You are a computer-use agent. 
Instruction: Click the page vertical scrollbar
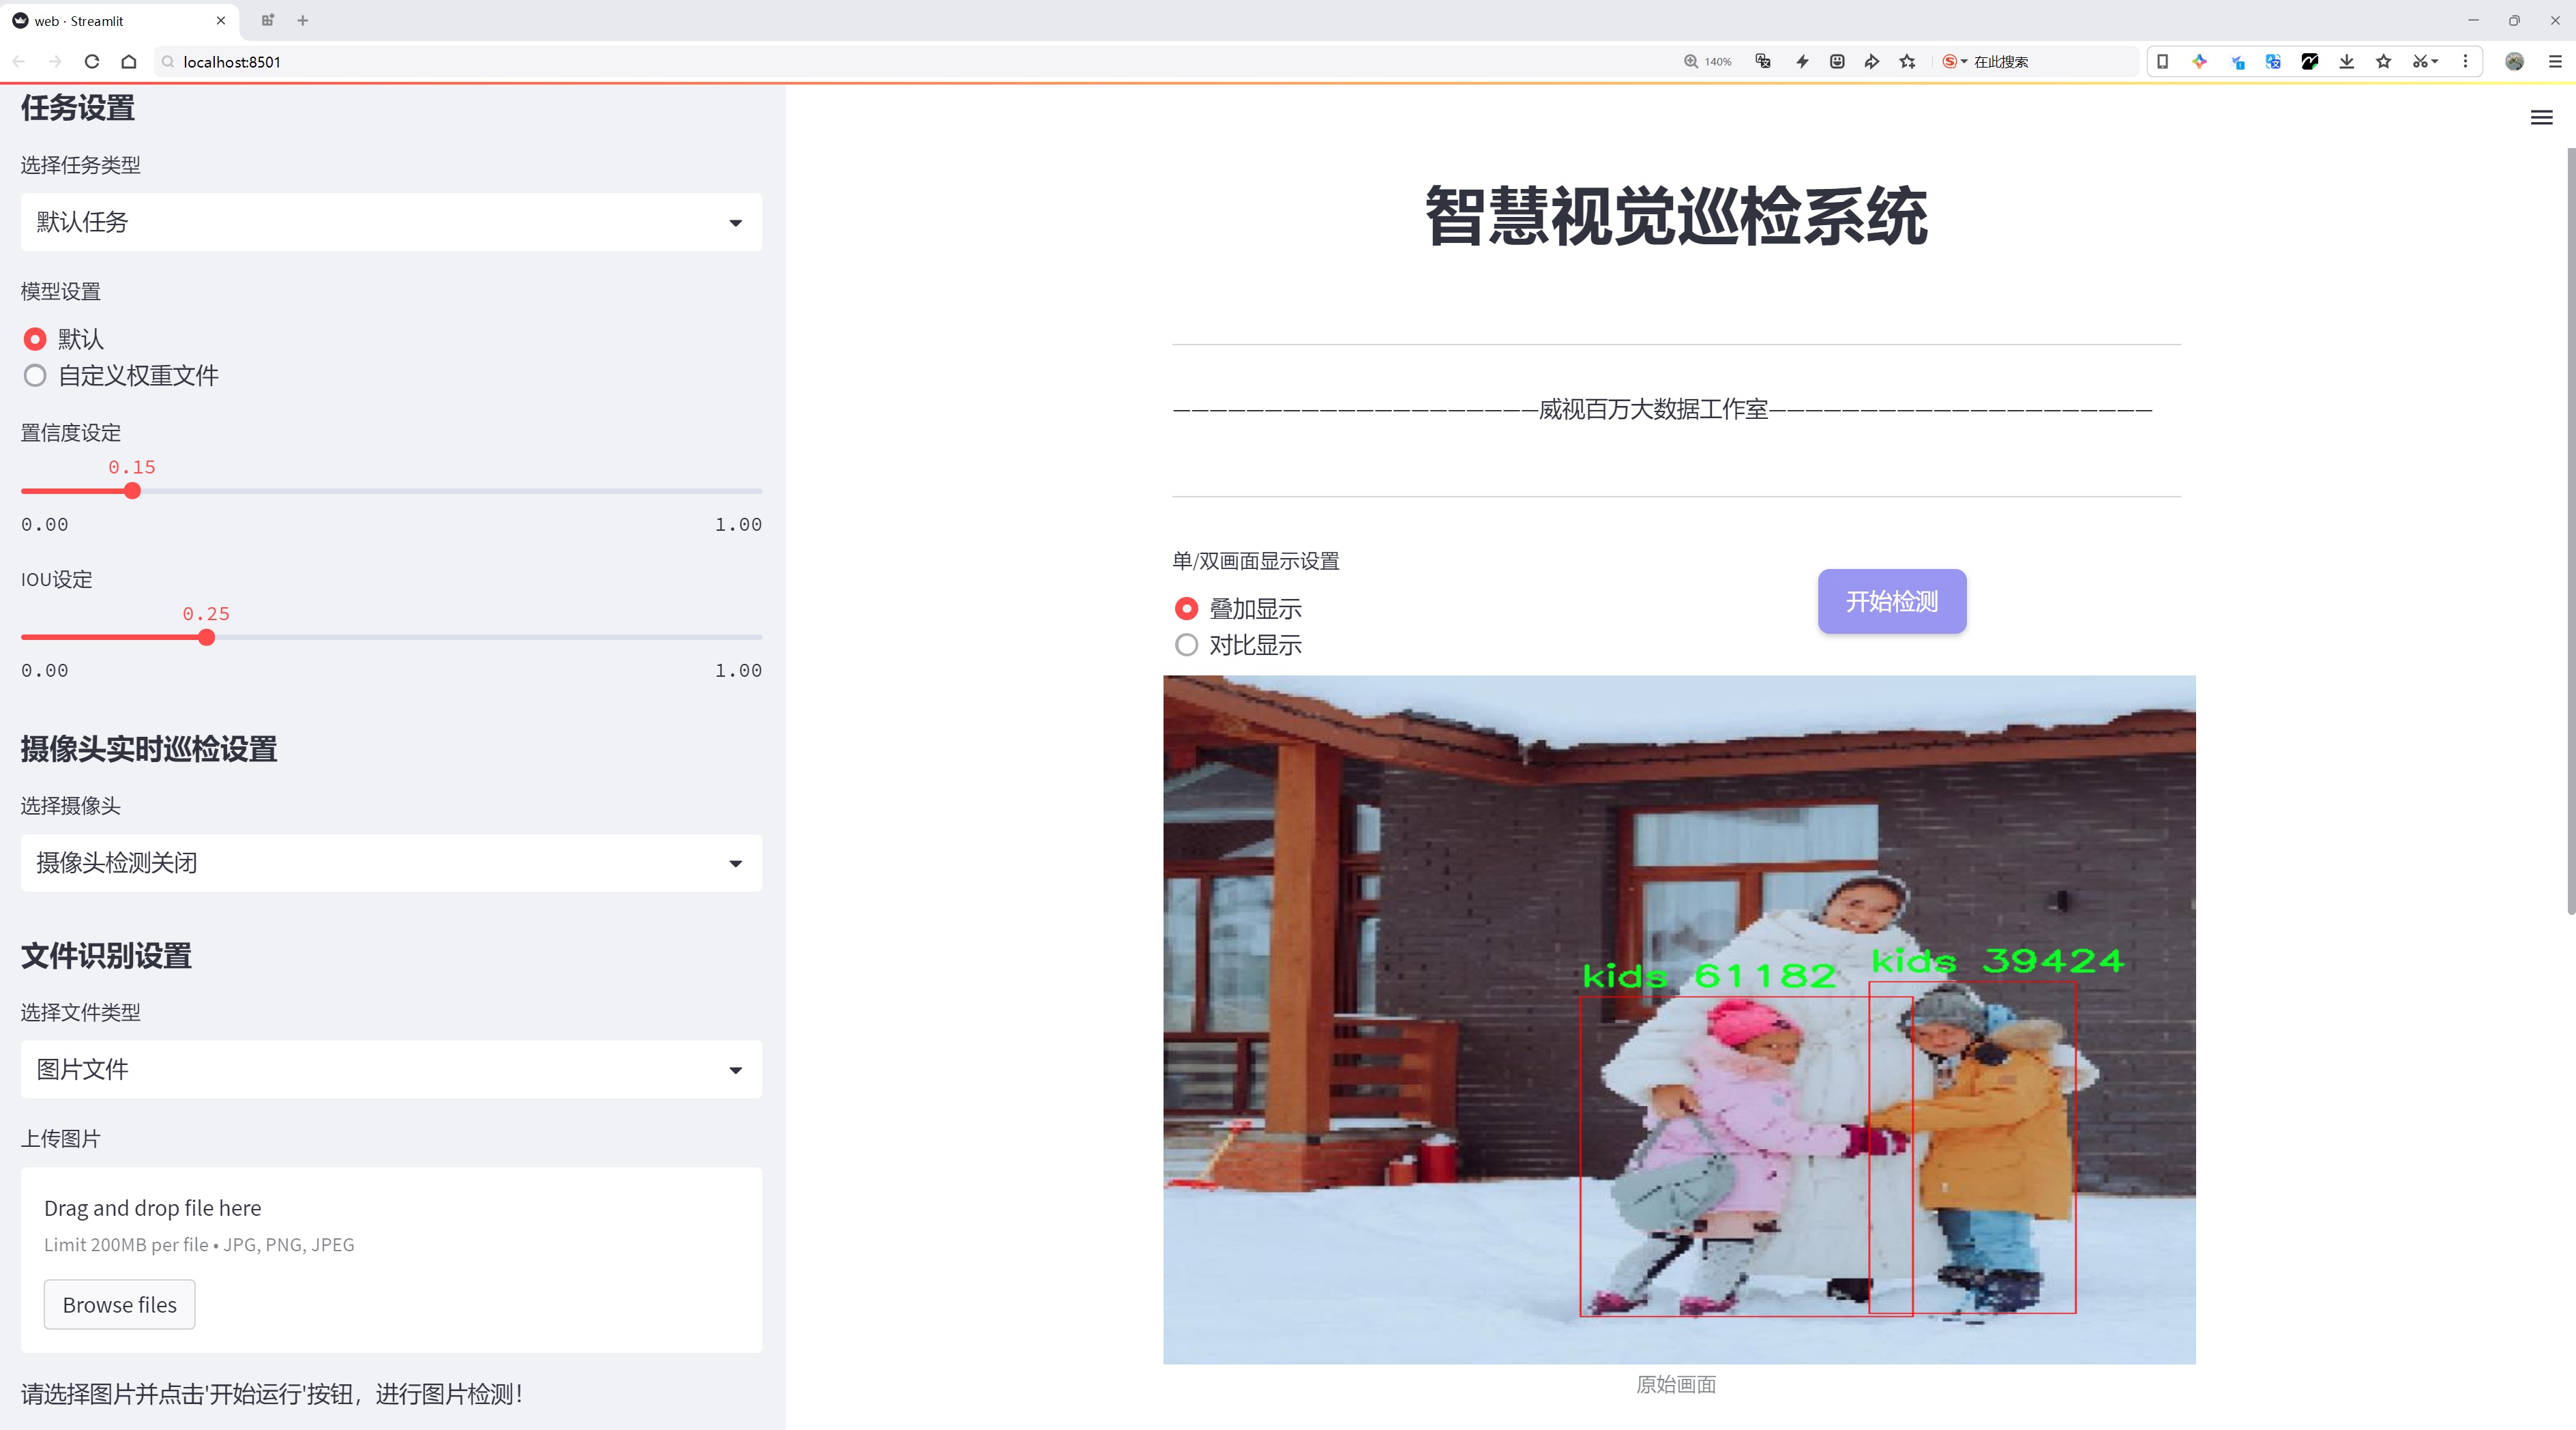(x=2570, y=530)
